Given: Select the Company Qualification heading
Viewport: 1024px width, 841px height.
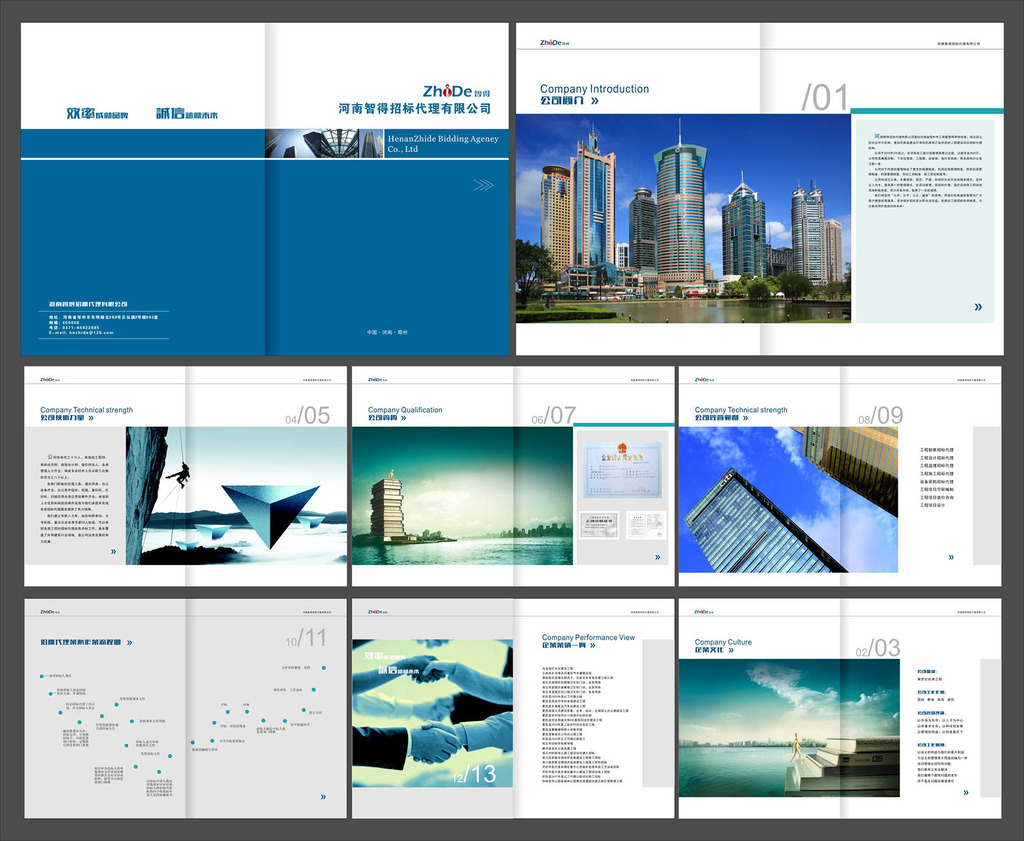Looking at the screenshot, I should pyautogui.click(x=405, y=410).
